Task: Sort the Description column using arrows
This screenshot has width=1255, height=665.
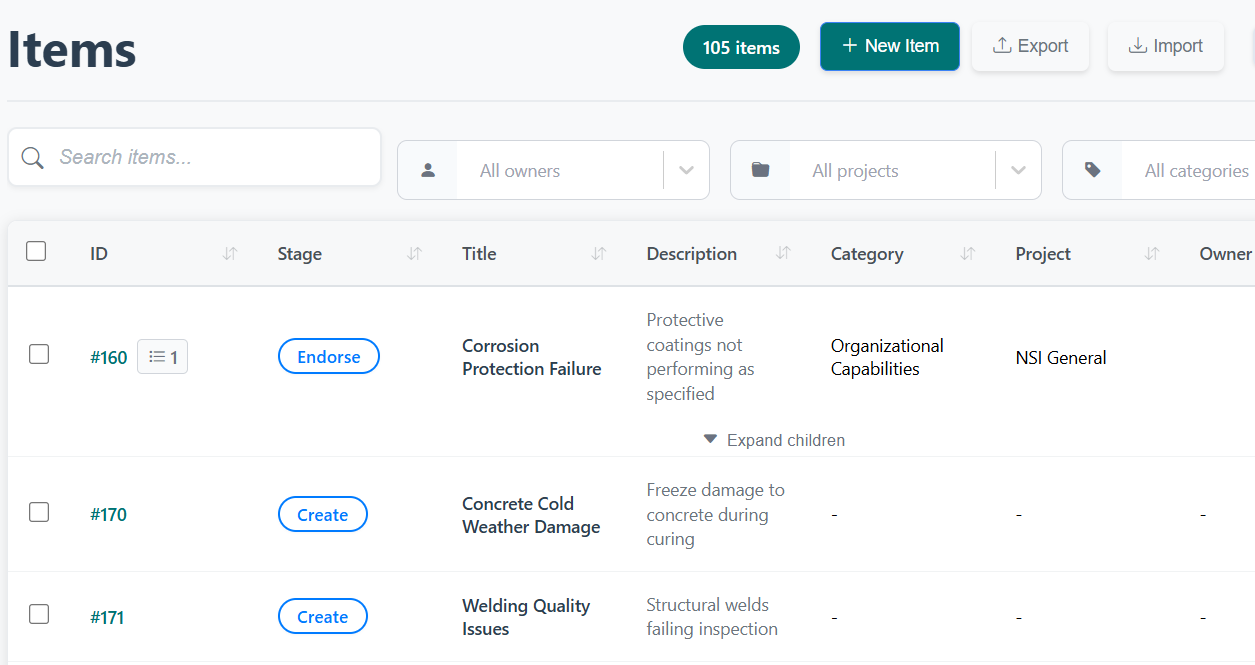Action: pos(783,254)
